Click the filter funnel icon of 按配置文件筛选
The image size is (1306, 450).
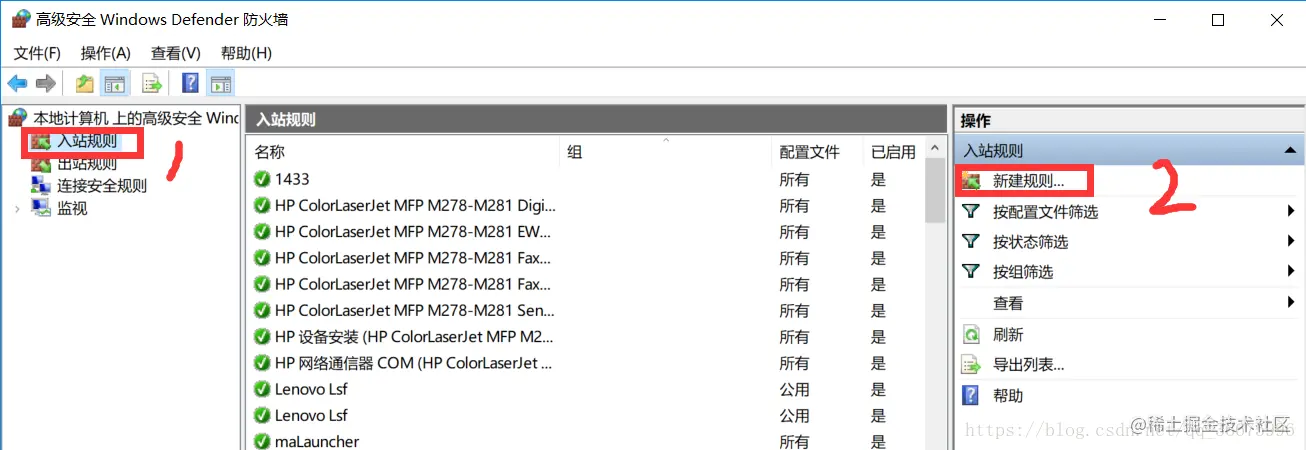[971, 211]
